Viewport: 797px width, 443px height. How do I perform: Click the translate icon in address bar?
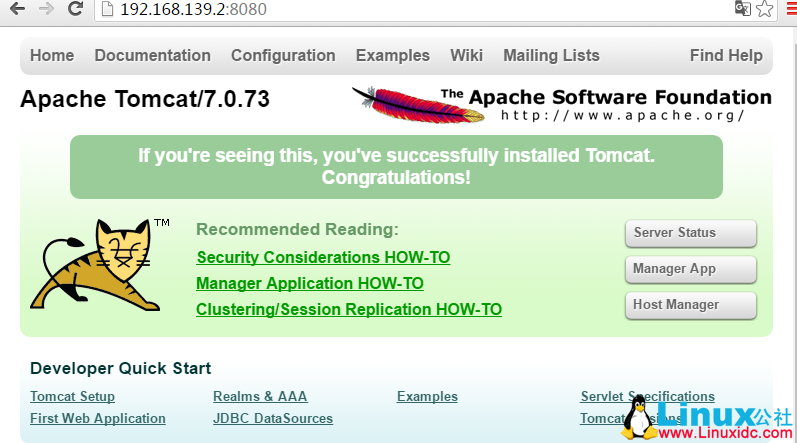[x=742, y=9]
